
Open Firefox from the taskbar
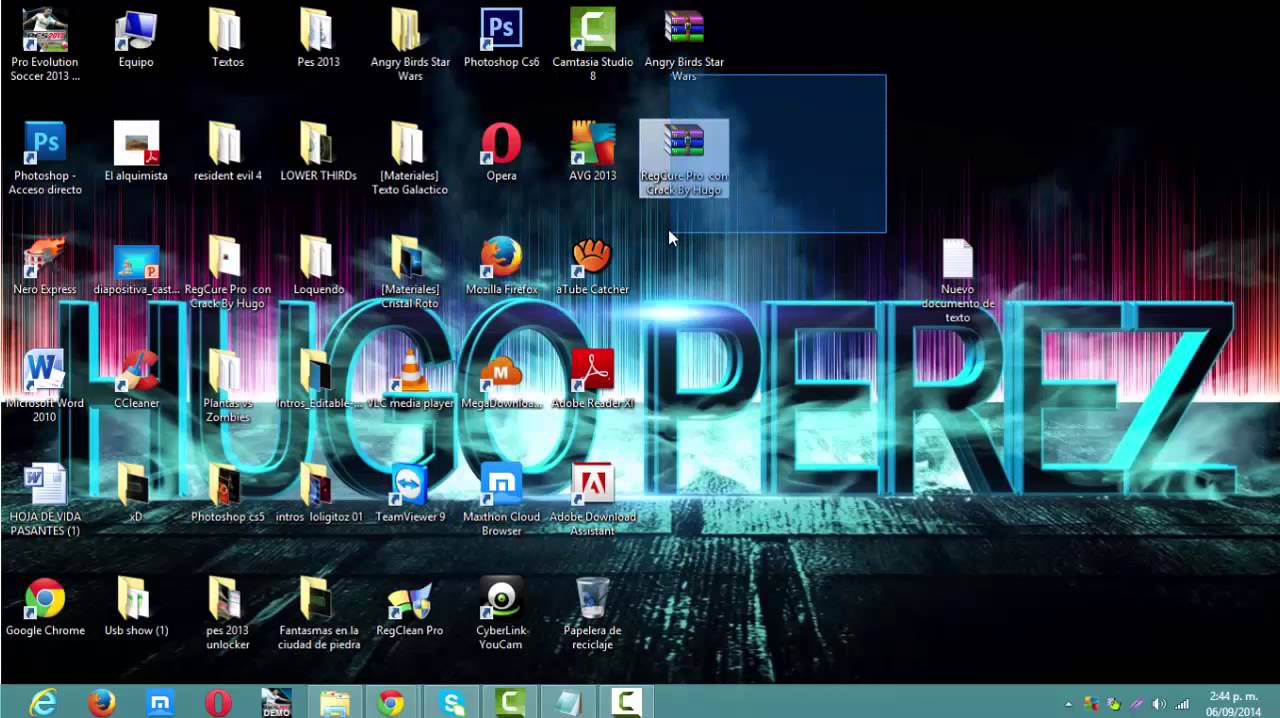tap(101, 702)
